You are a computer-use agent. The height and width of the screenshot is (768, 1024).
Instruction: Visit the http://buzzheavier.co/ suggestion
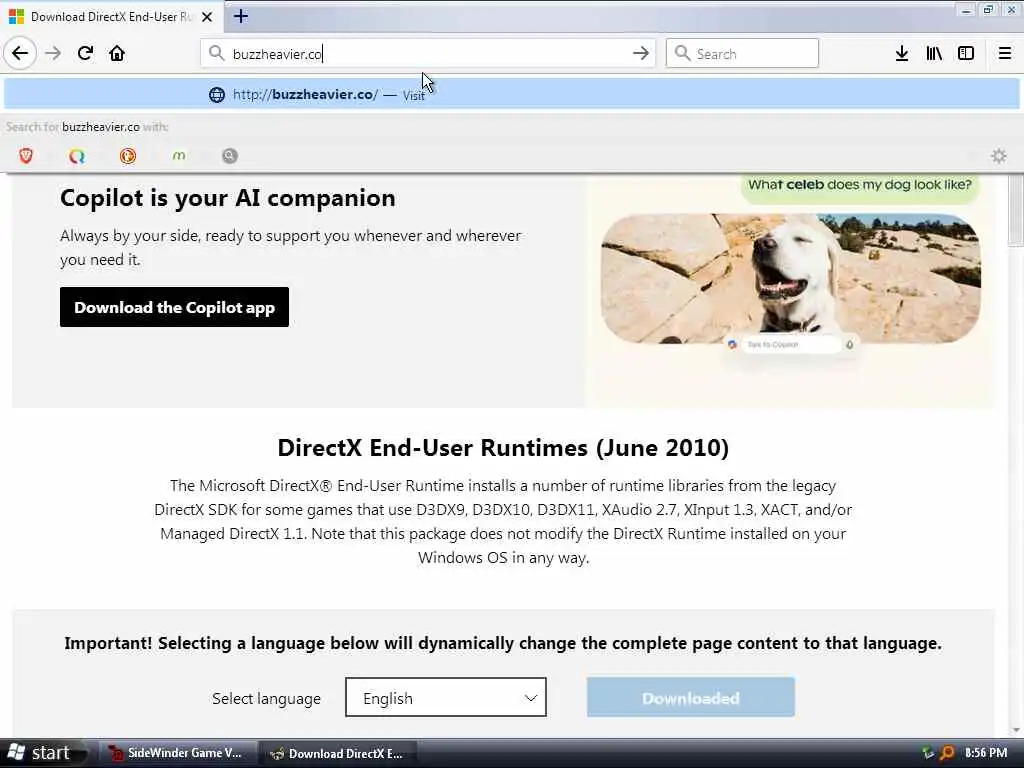511,95
